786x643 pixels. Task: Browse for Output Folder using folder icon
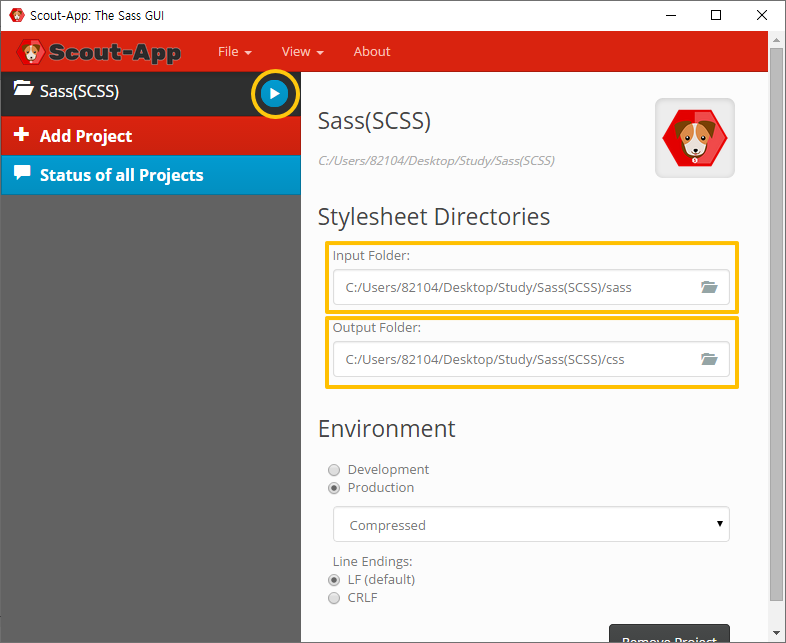coord(709,359)
